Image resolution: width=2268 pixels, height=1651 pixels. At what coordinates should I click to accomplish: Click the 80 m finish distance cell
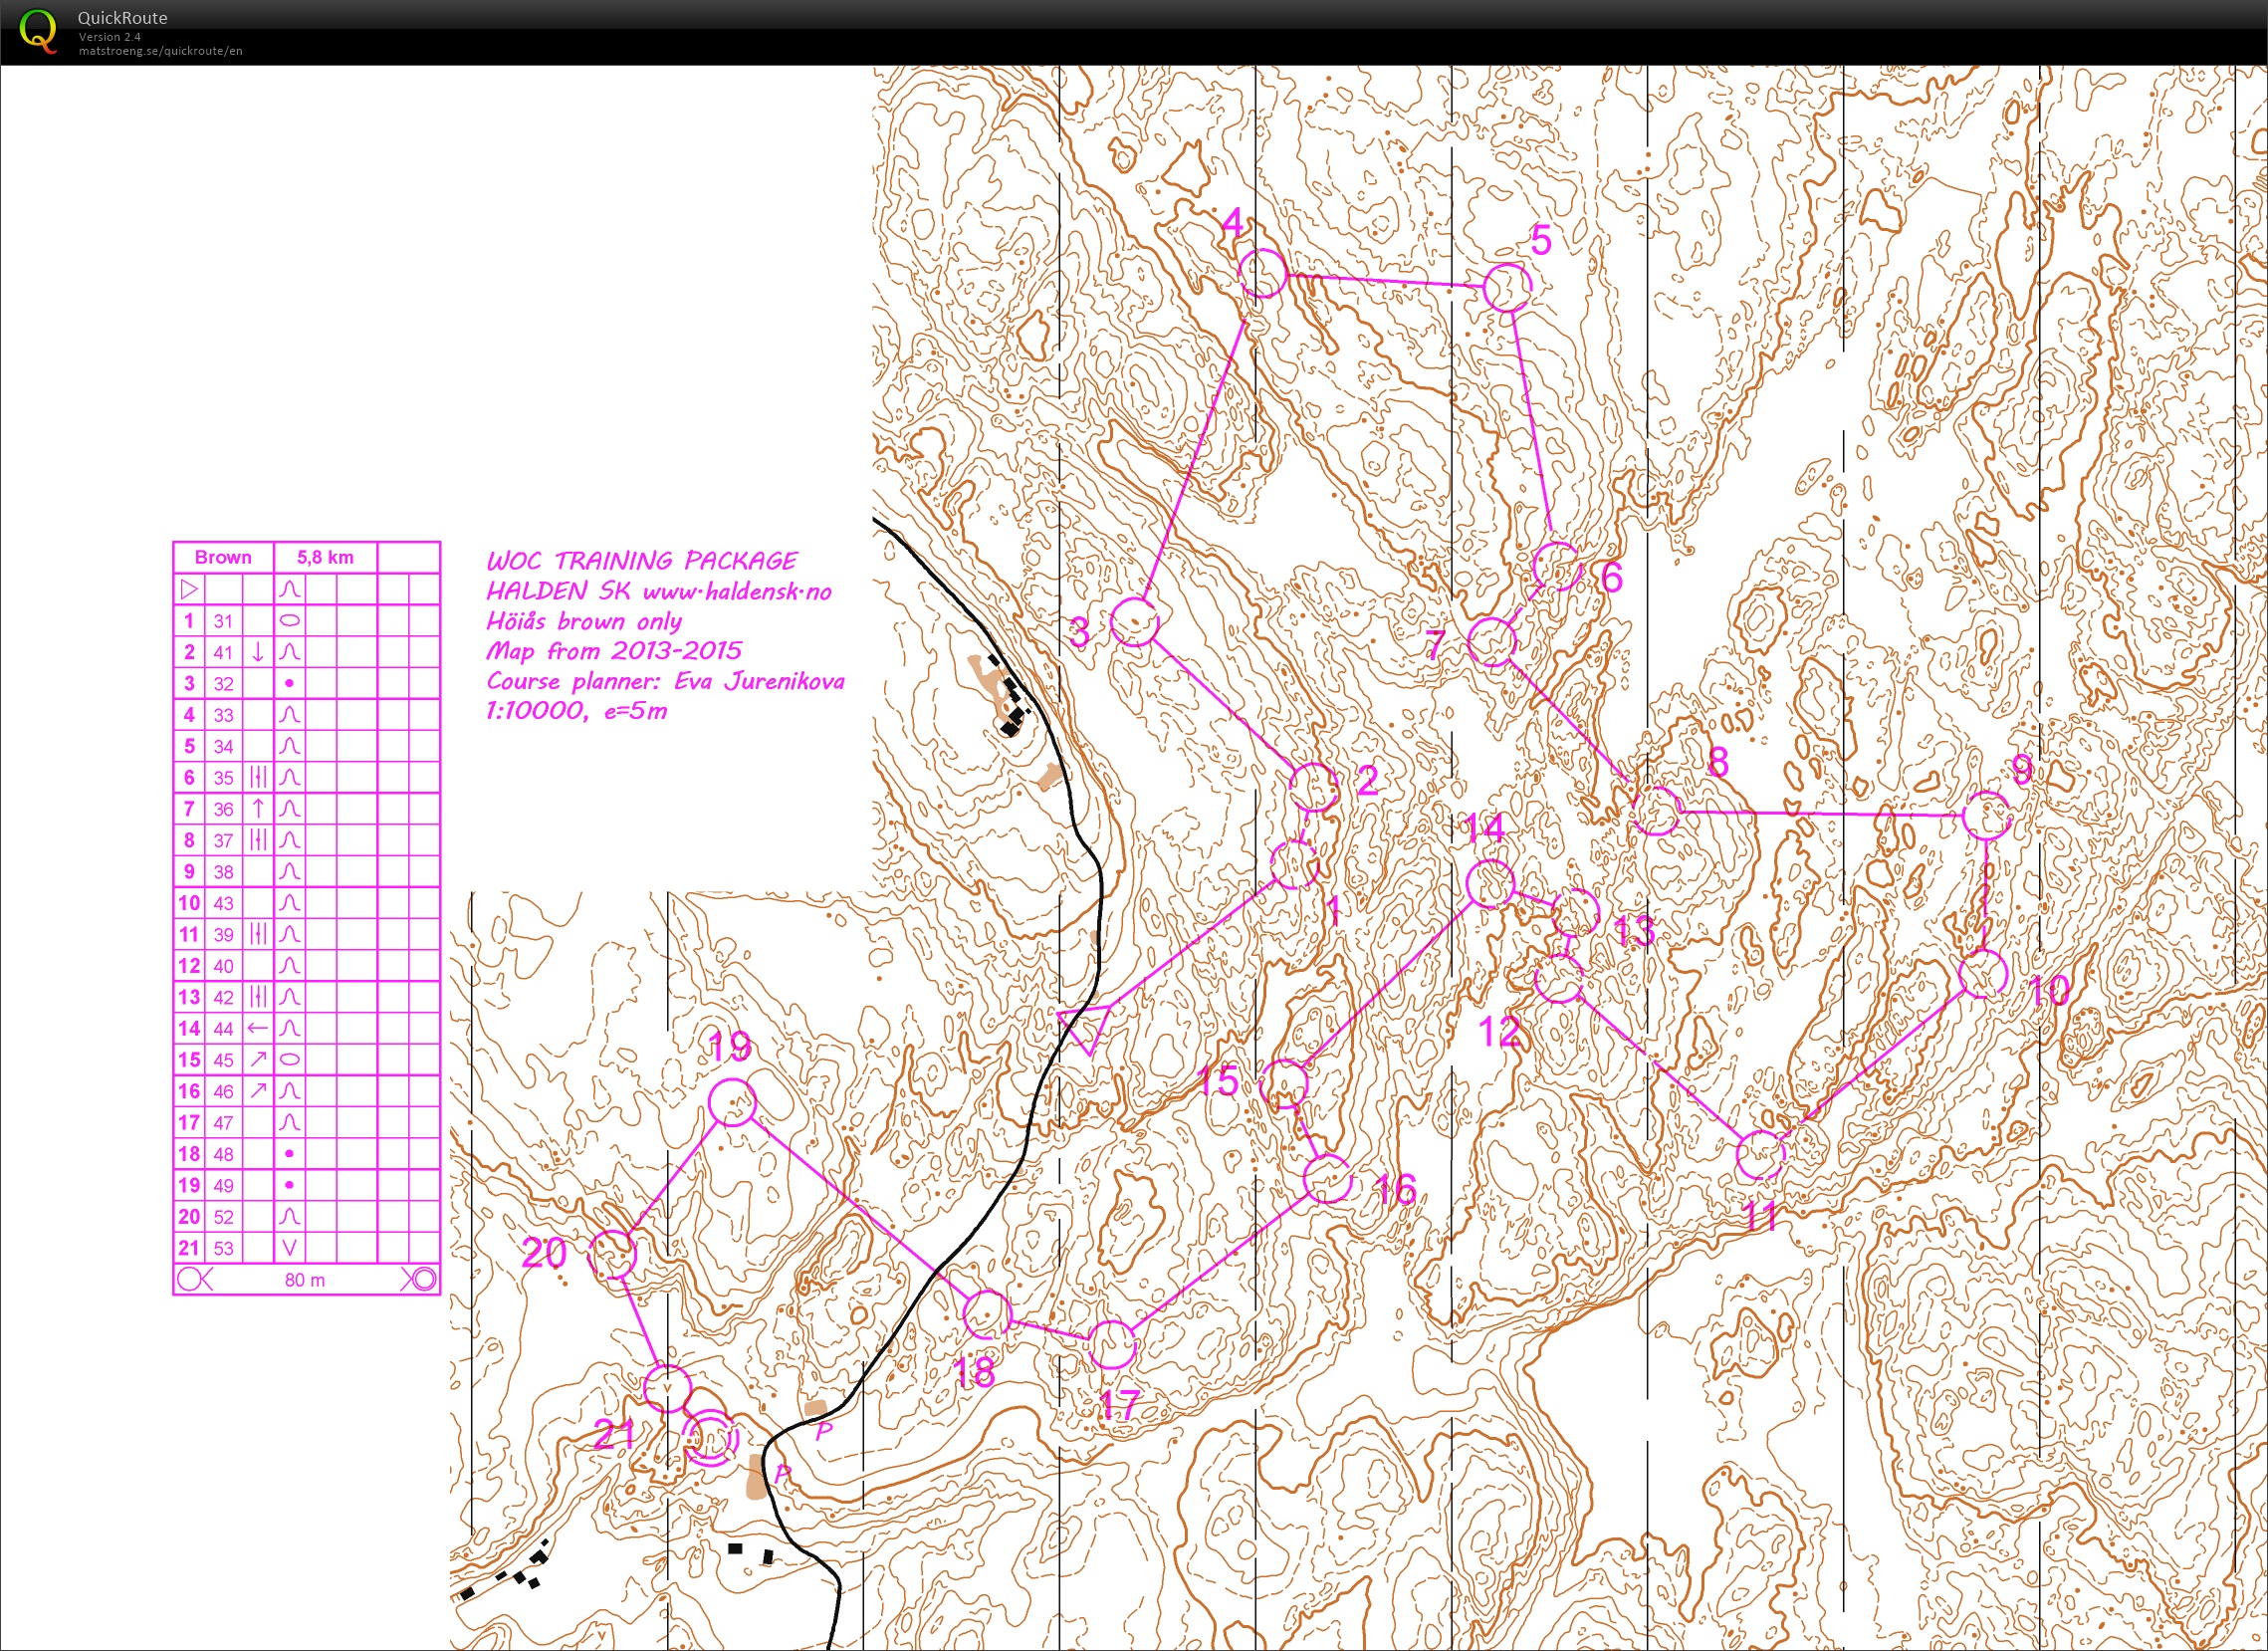pyautogui.click(x=305, y=1280)
